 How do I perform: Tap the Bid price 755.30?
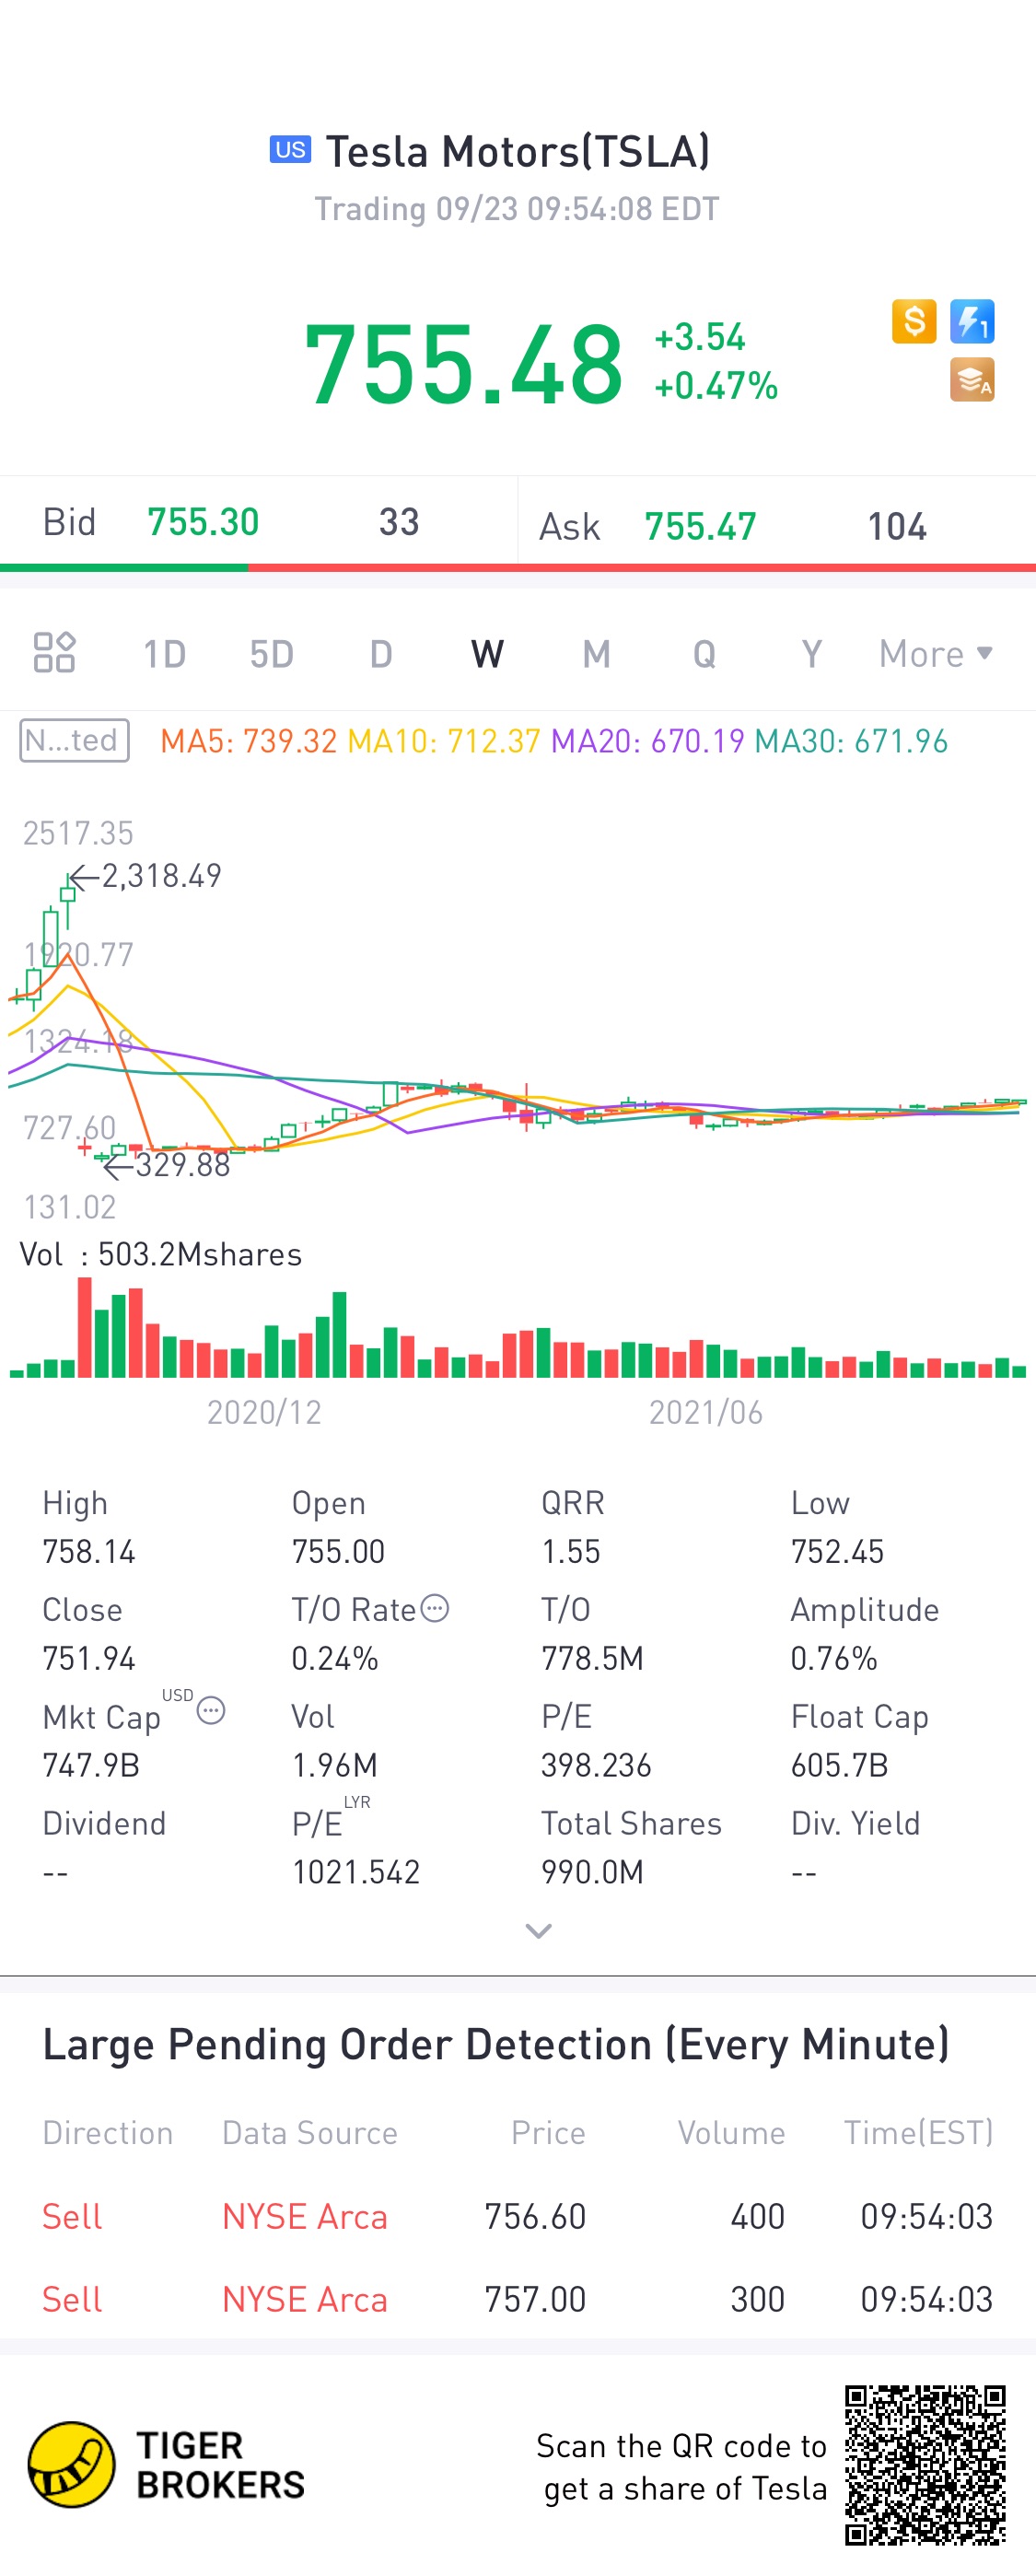tap(203, 522)
